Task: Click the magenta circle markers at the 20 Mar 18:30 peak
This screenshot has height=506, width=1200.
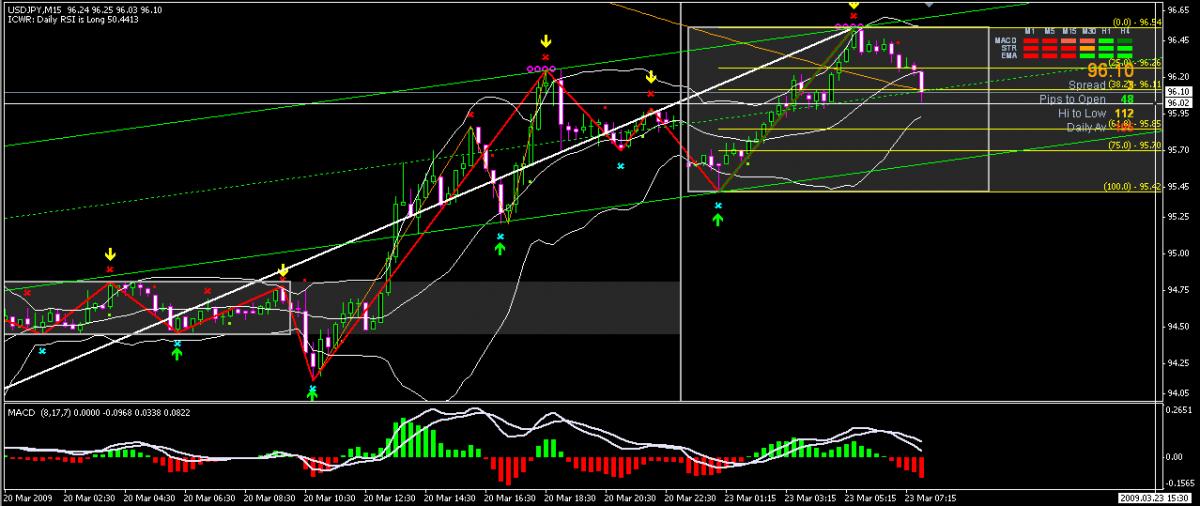Action: click(x=541, y=69)
